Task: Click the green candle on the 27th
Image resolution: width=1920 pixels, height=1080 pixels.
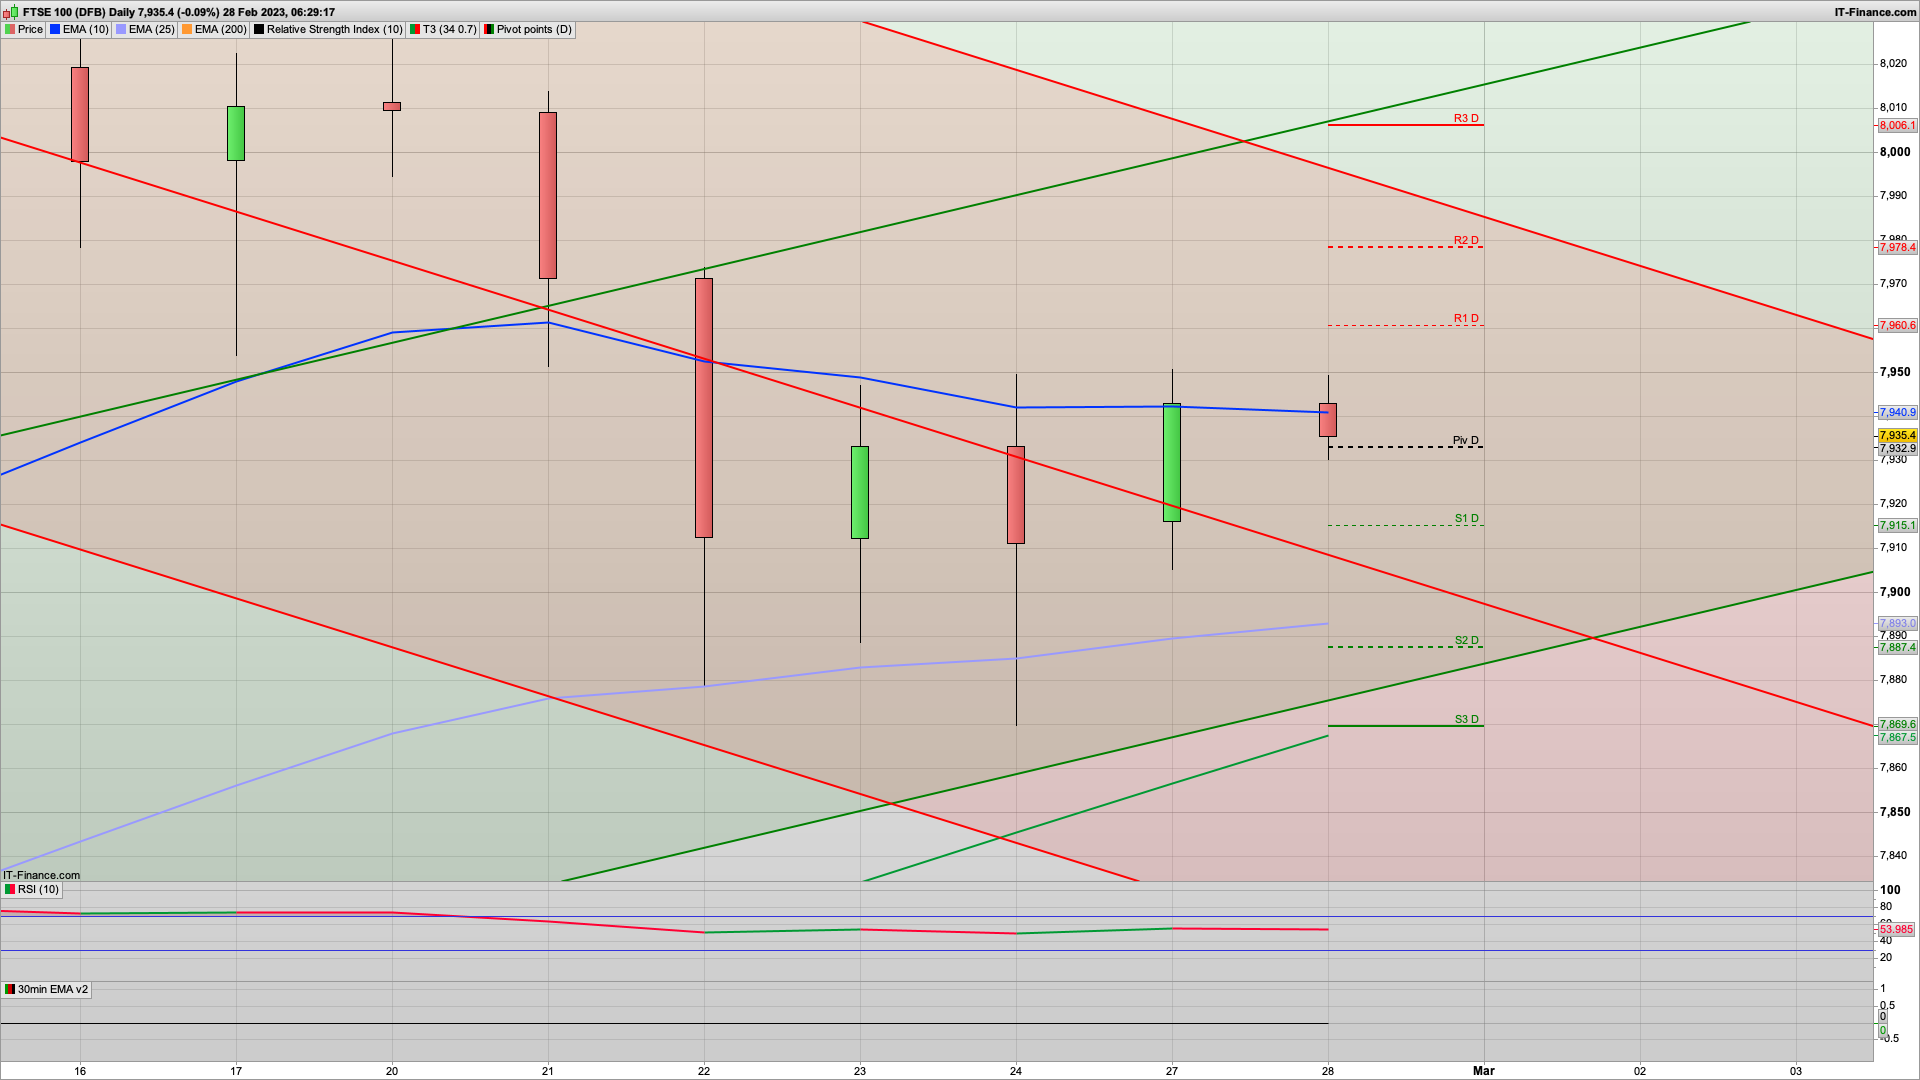Action: 1172,462
